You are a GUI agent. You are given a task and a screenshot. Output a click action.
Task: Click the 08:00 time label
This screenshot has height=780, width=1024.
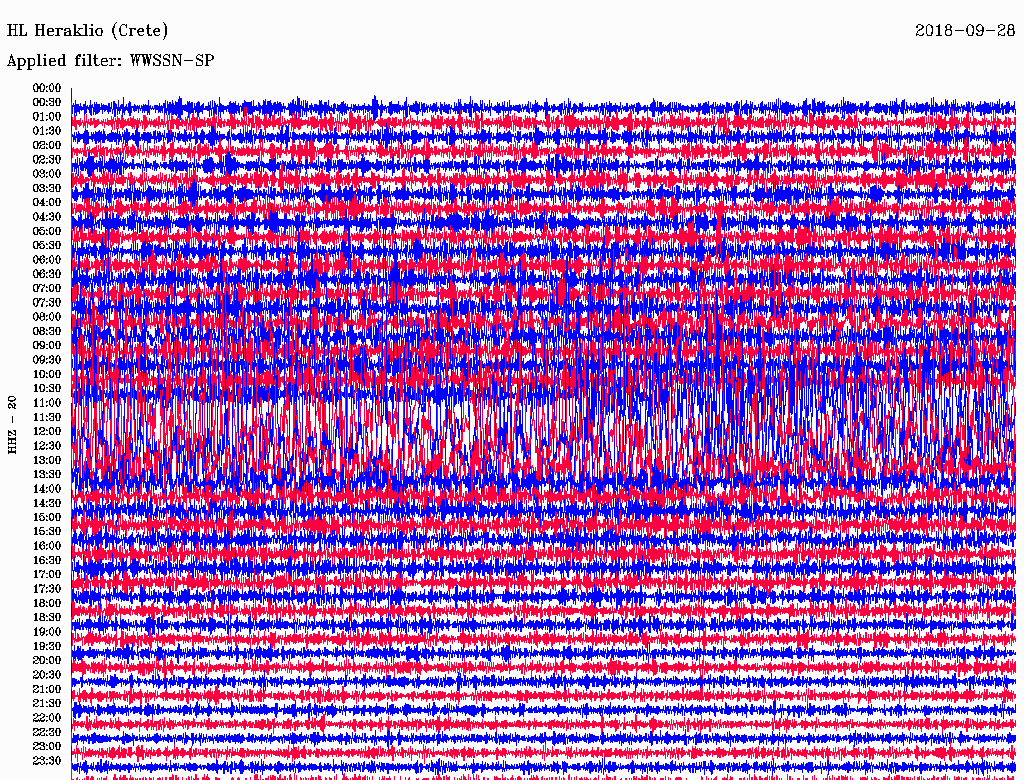tap(47, 317)
